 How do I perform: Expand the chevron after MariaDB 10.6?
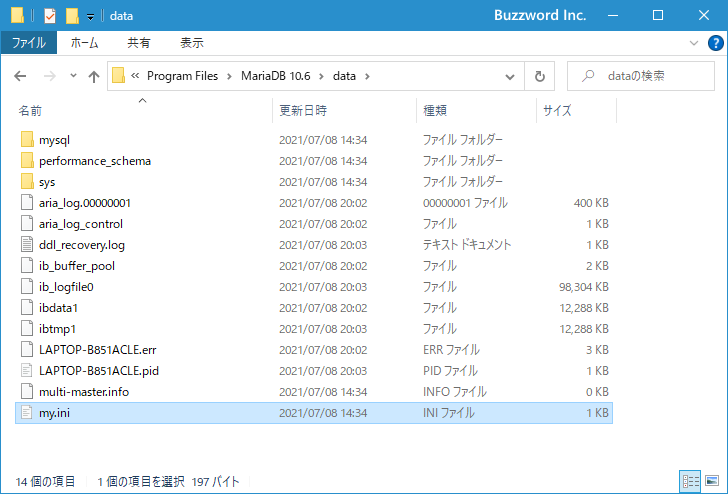tap(321, 76)
